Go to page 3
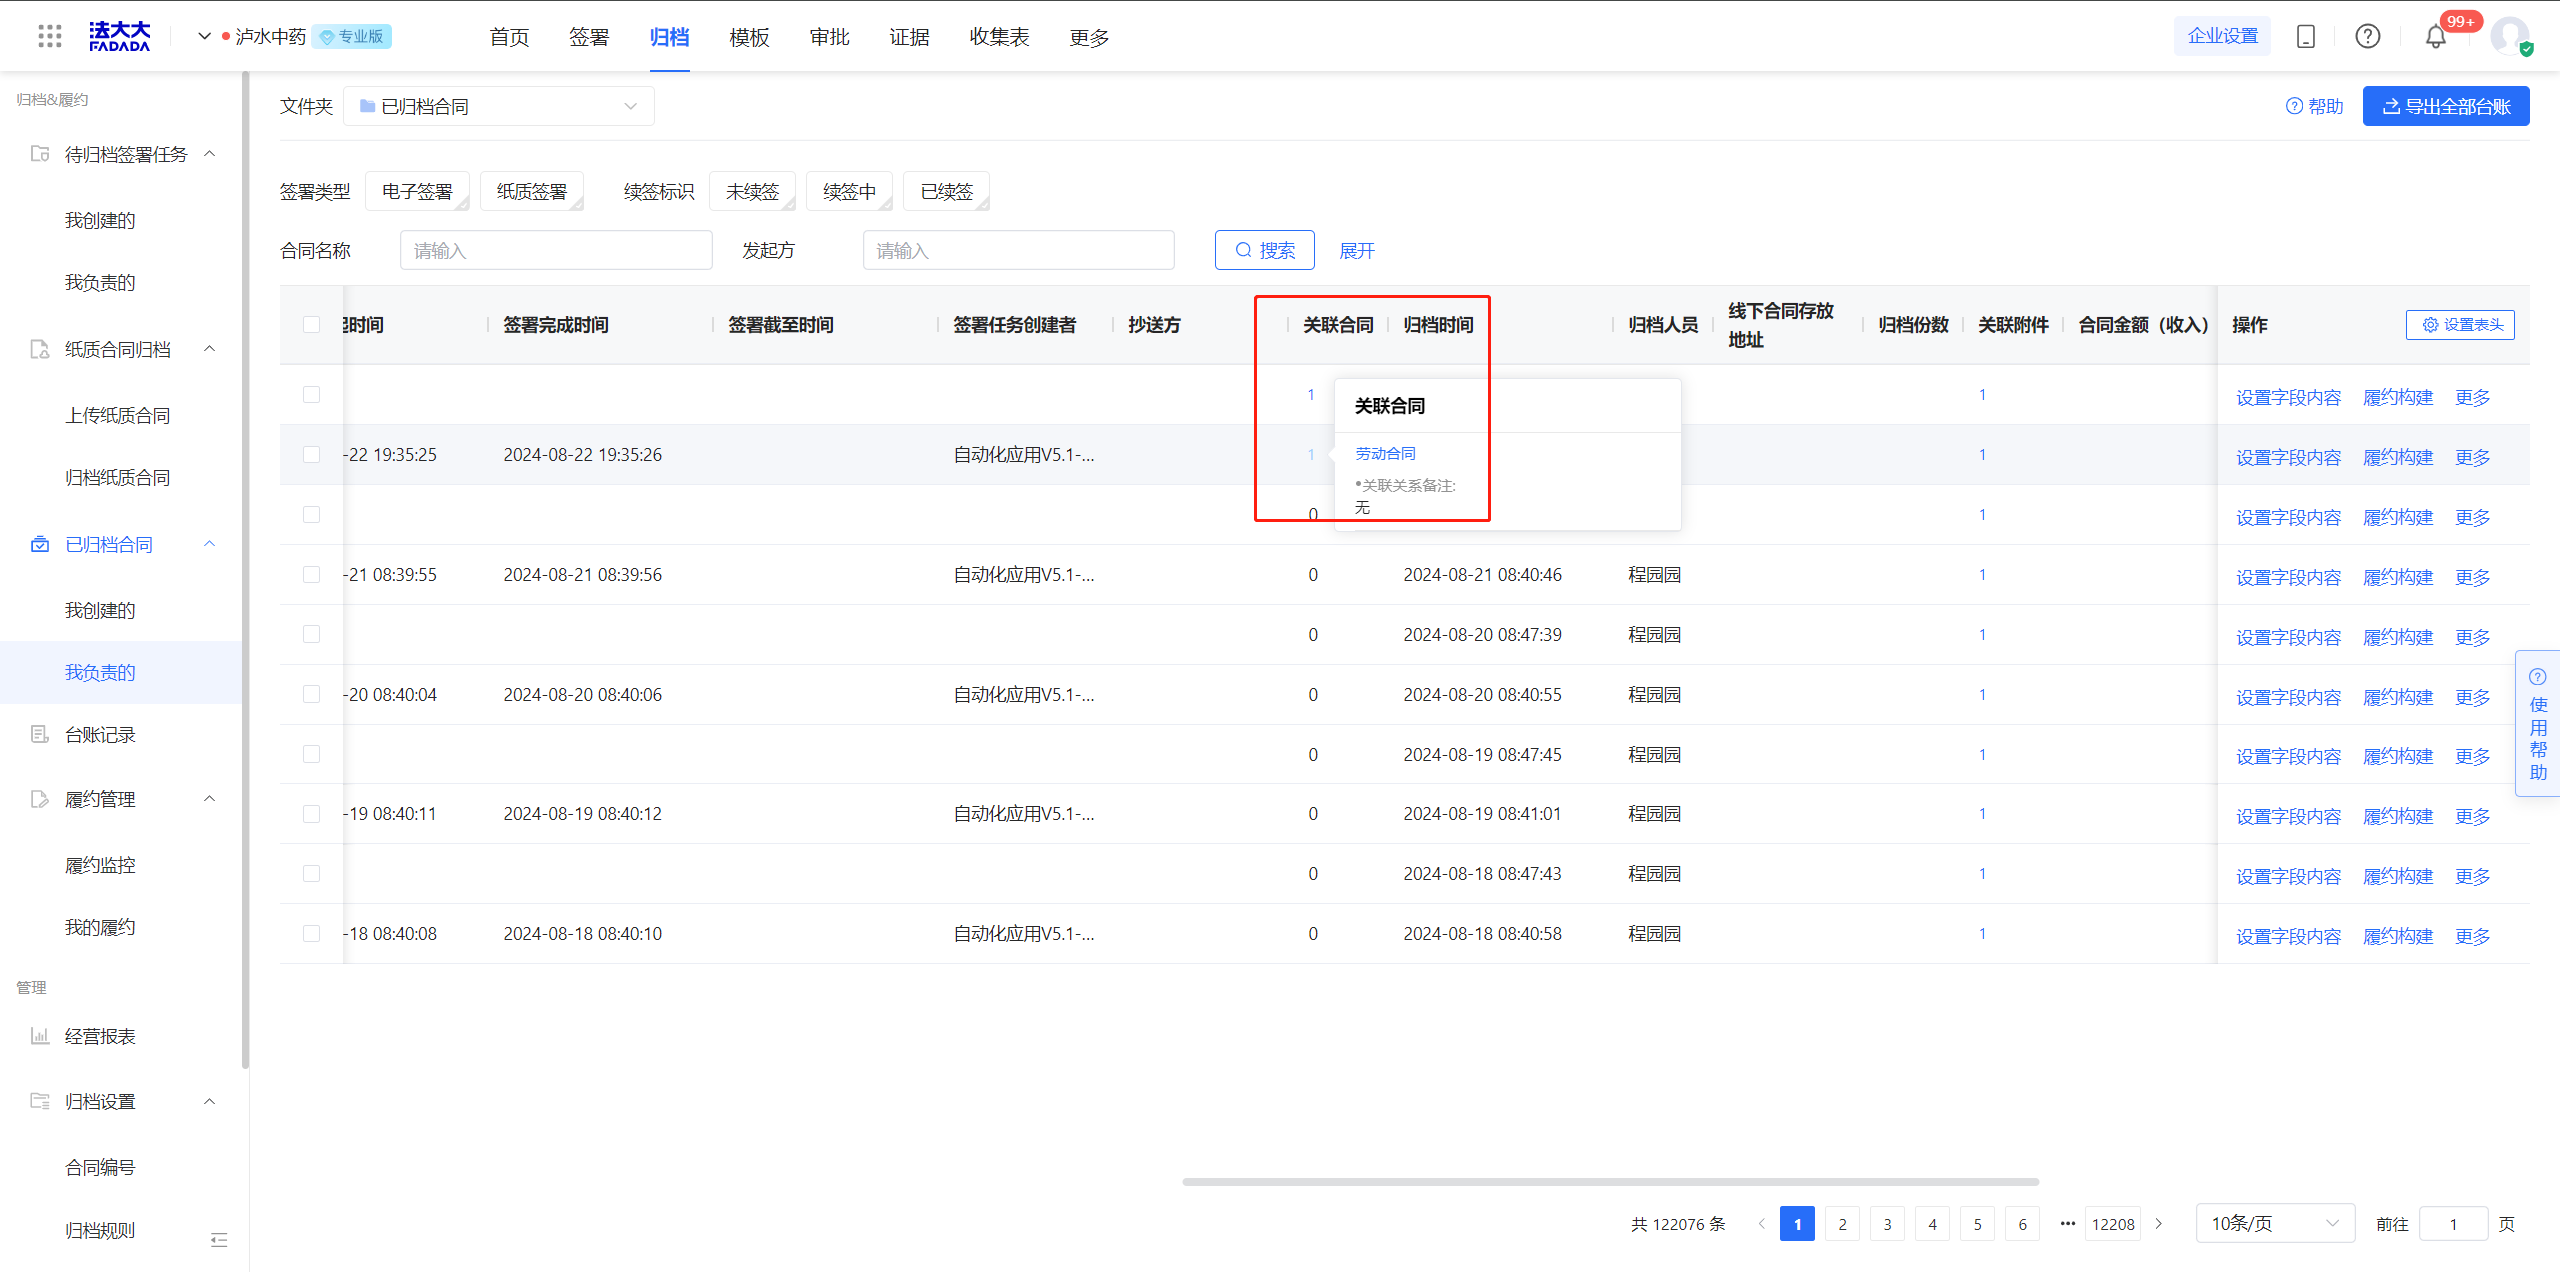Screen dimensions: 2560x1272 pyautogui.click(x=1887, y=1224)
